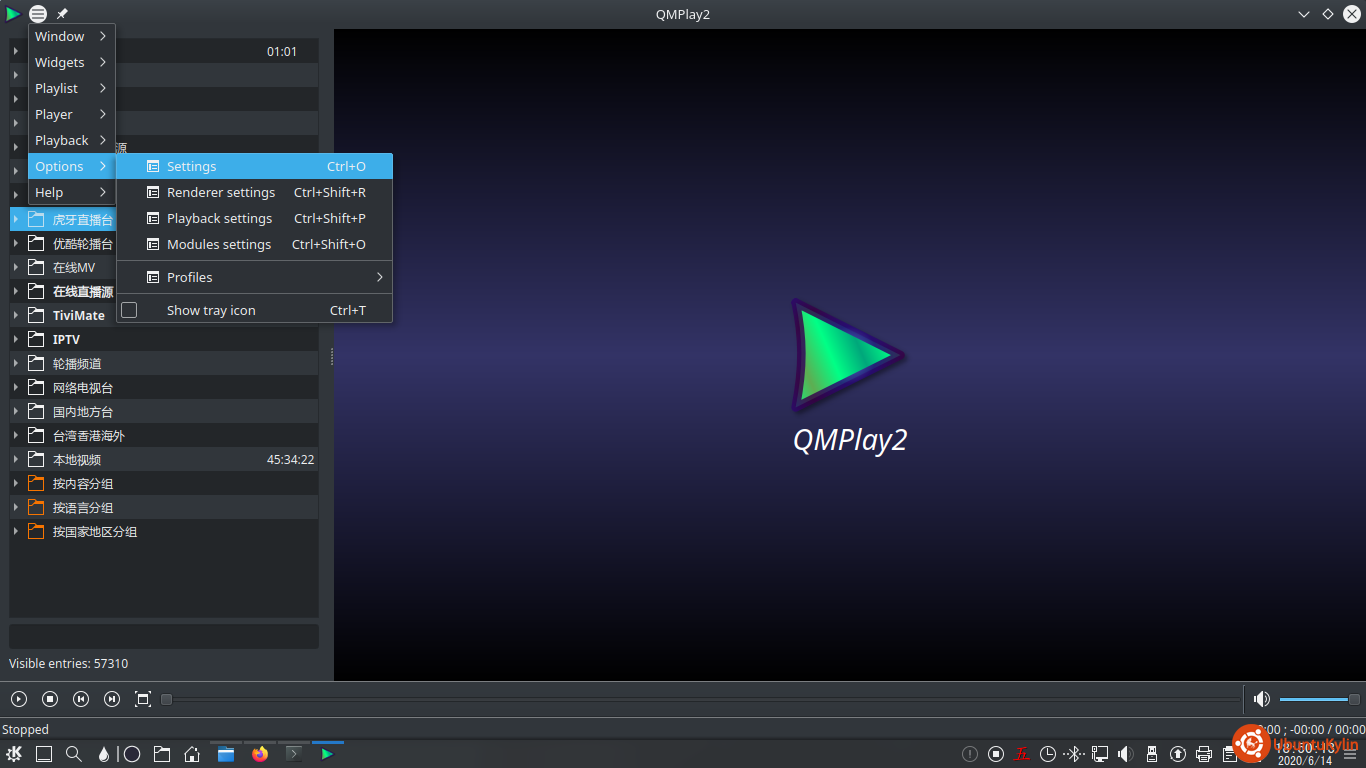Expand the 优酷轮播台 group arrow

click(x=16, y=243)
